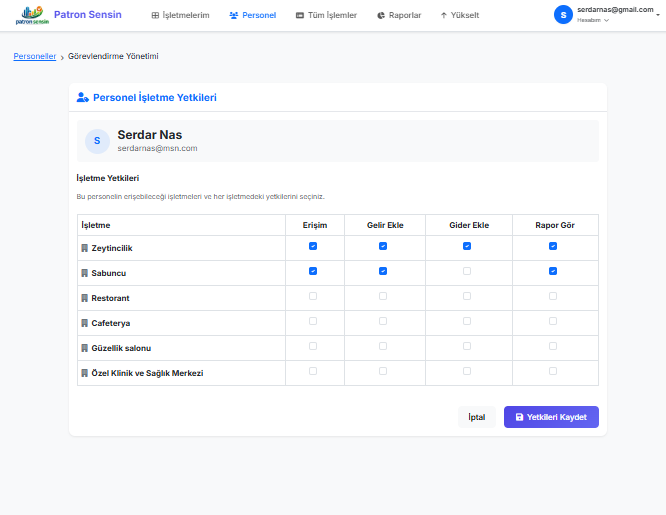This screenshot has width=666, height=515.
Task: Click the Patron Sensin logo image
Action: tap(32, 15)
